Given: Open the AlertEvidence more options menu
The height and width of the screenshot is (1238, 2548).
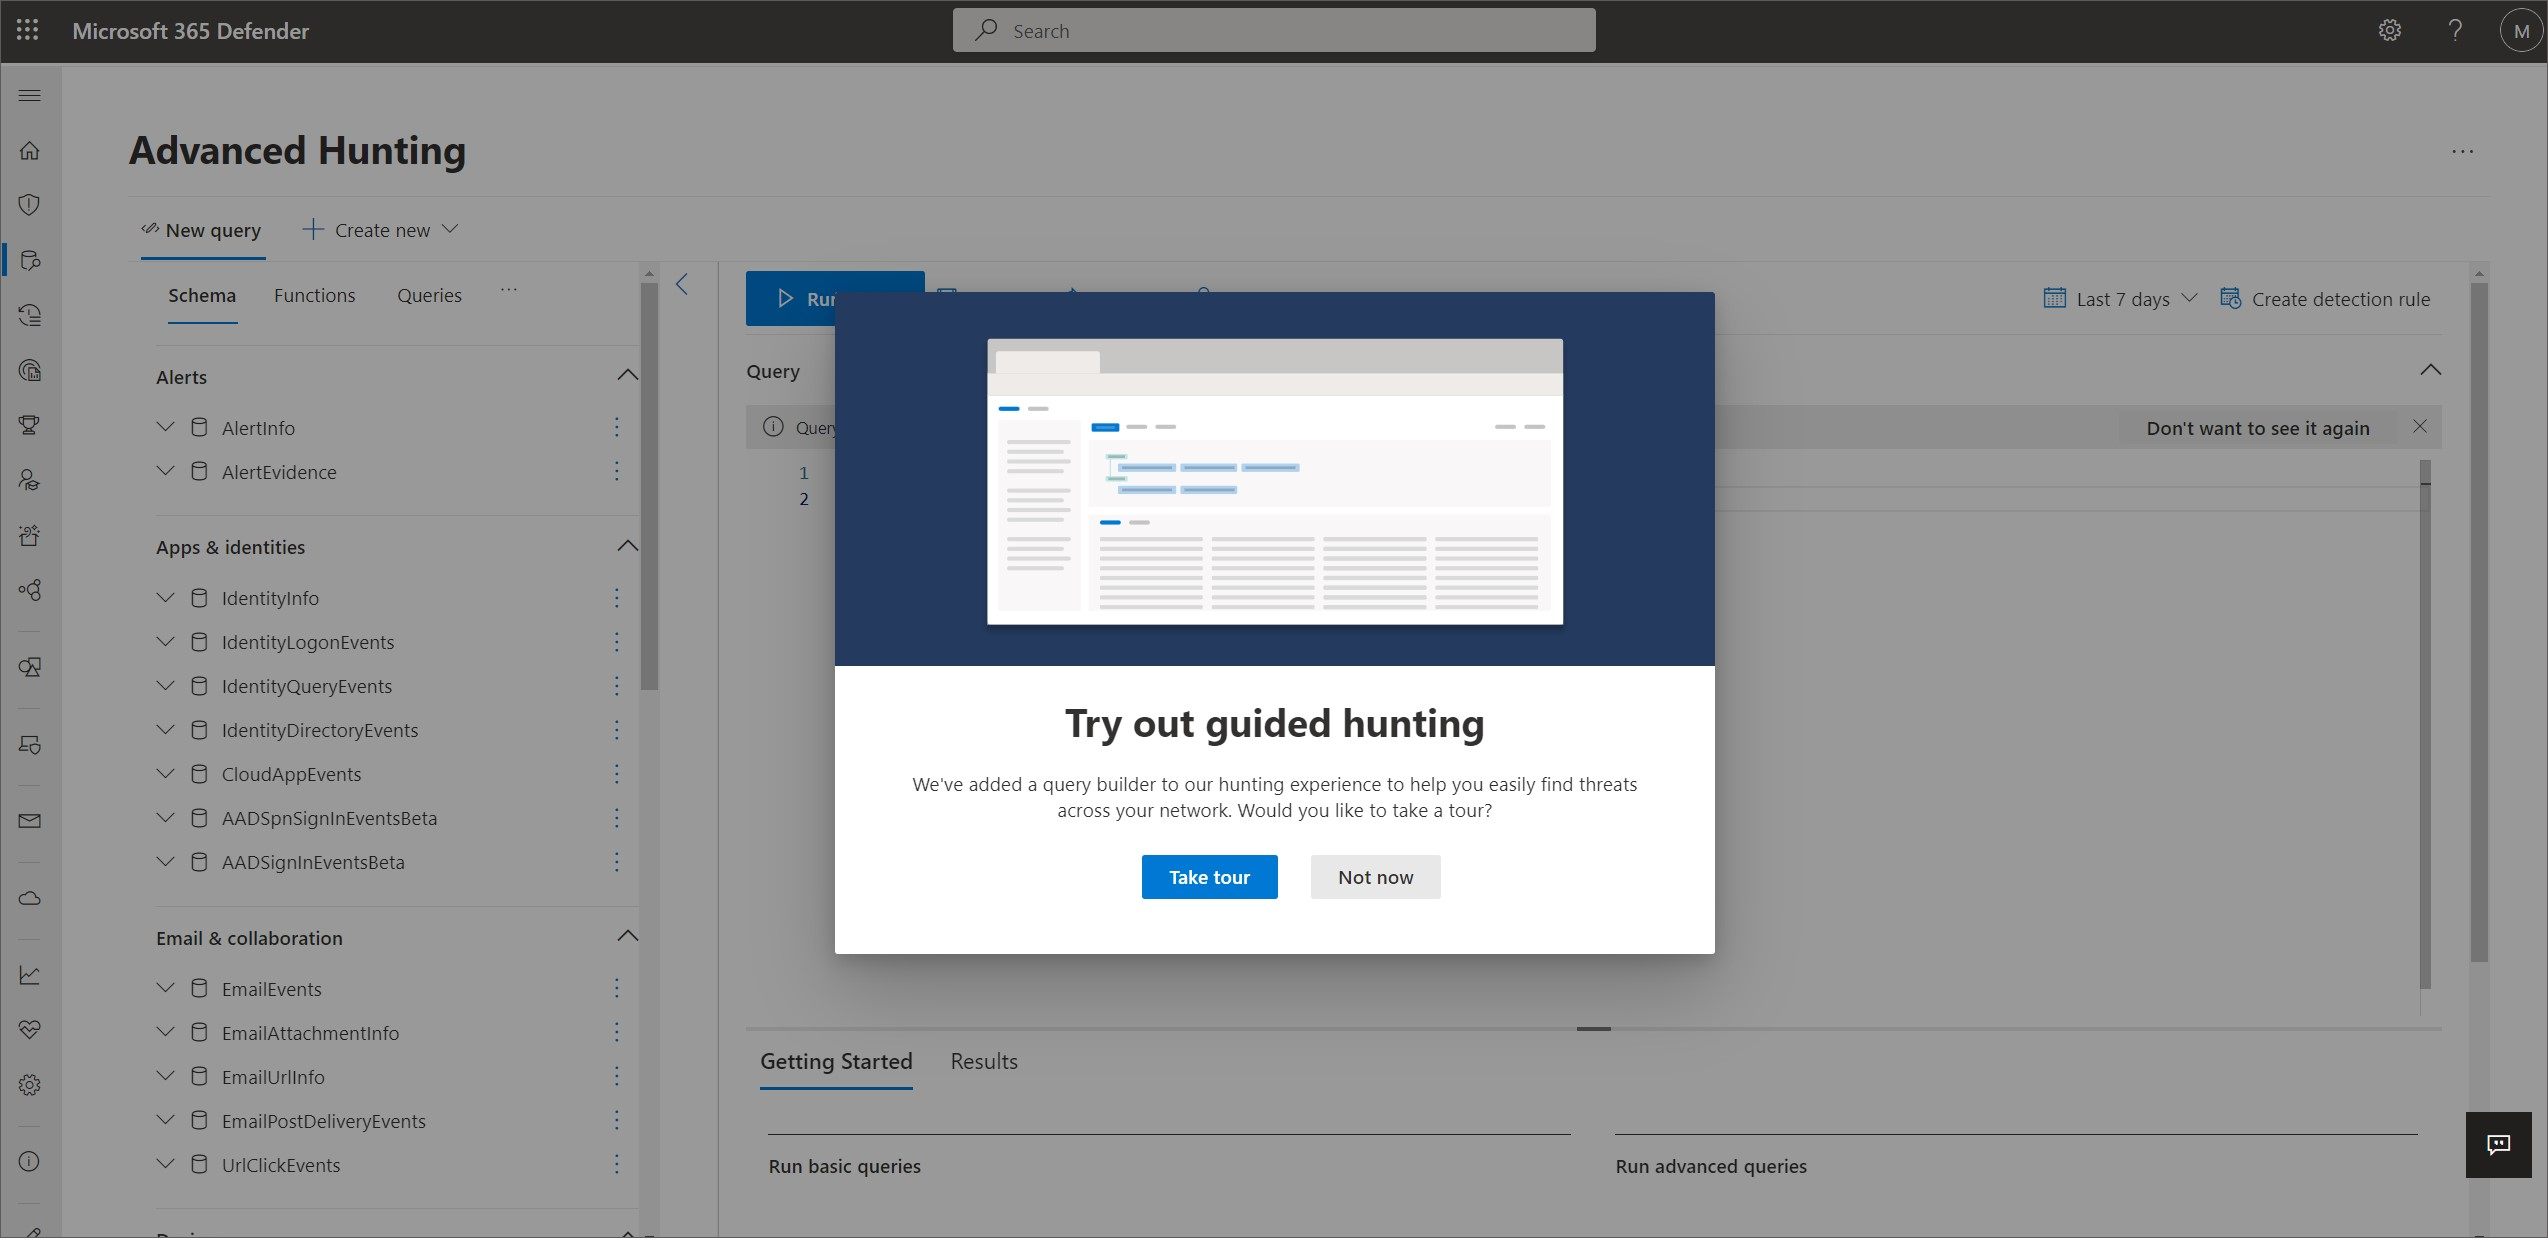Looking at the screenshot, I should (x=616, y=471).
